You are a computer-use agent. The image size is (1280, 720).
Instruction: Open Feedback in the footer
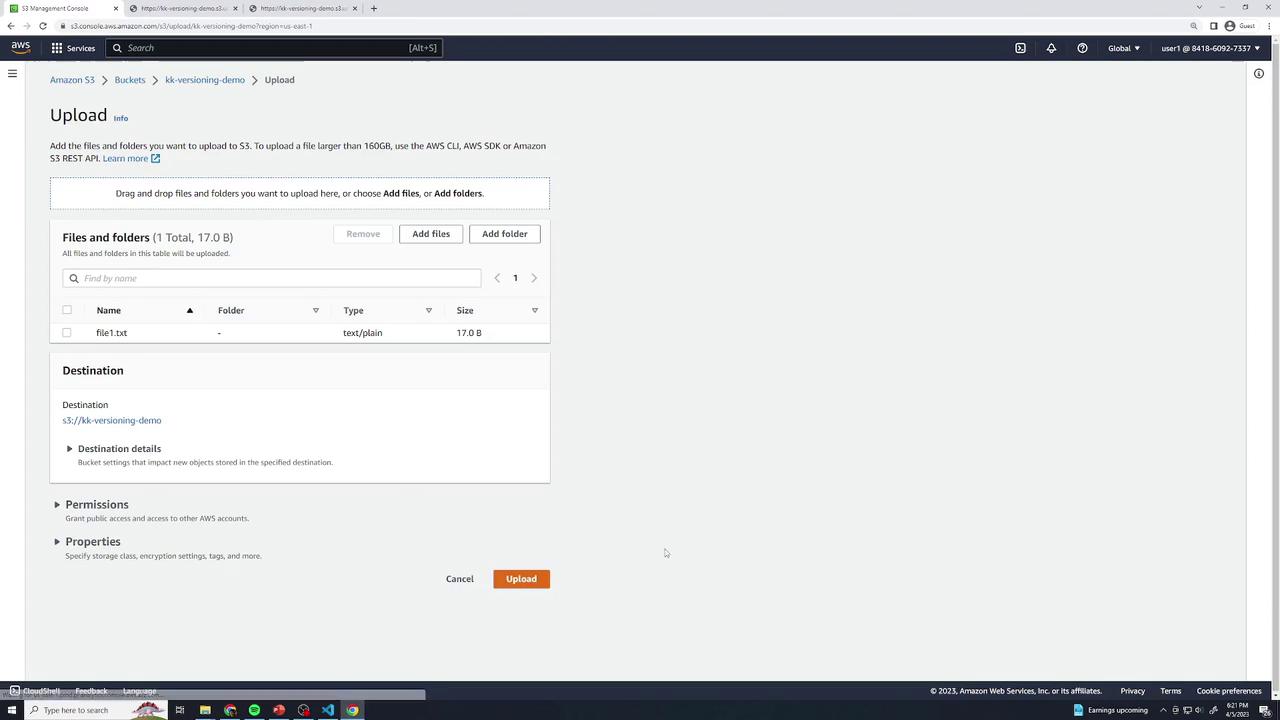[91, 691]
